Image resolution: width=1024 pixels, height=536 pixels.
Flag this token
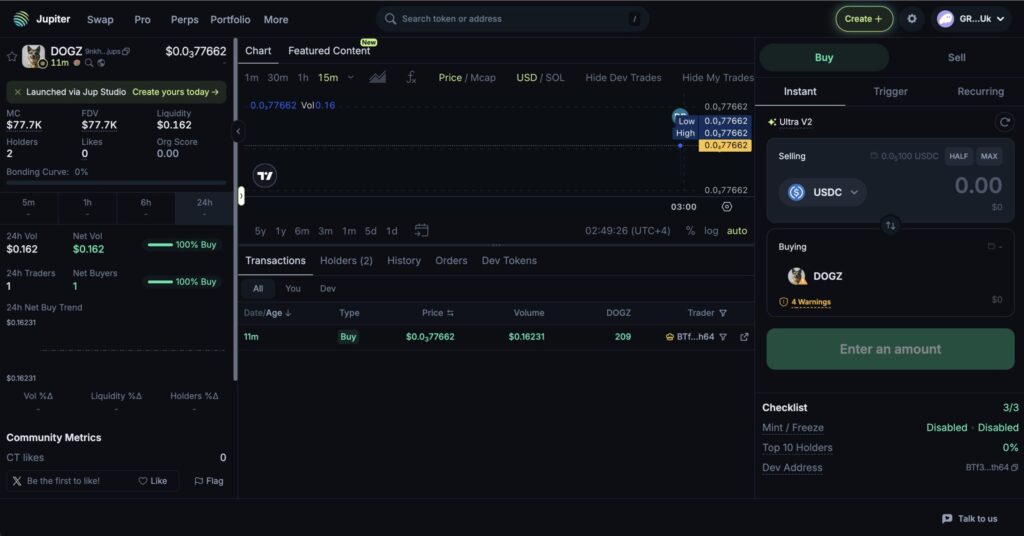209,481
